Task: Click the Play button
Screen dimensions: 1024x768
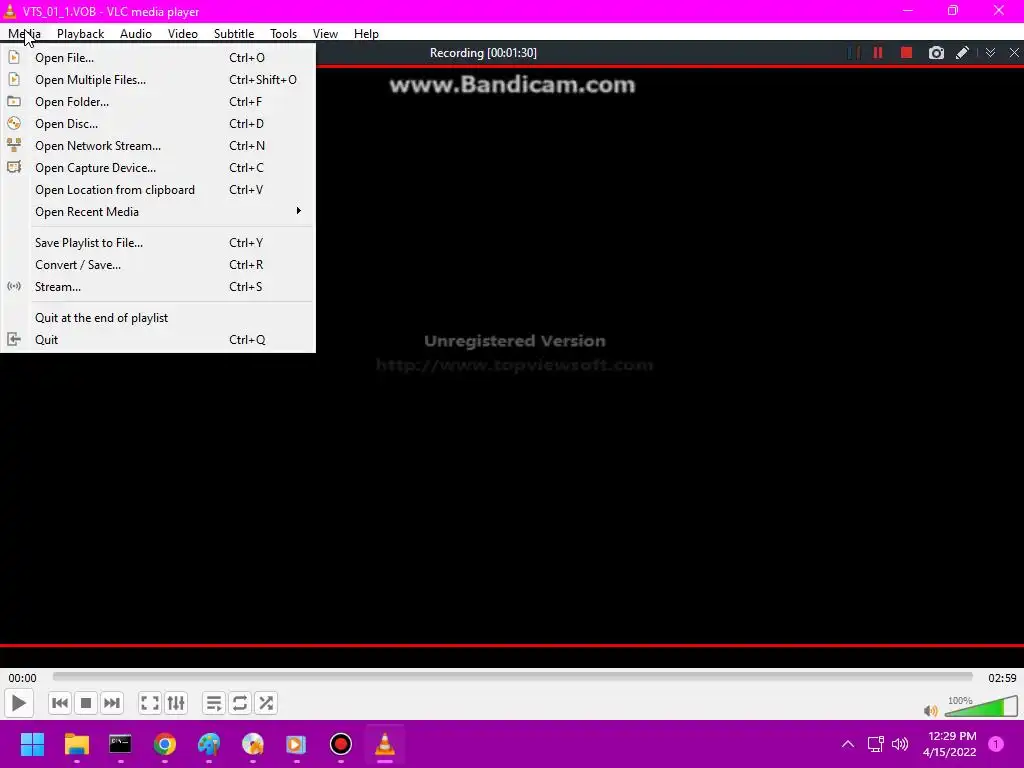Action: click(18, 703)
